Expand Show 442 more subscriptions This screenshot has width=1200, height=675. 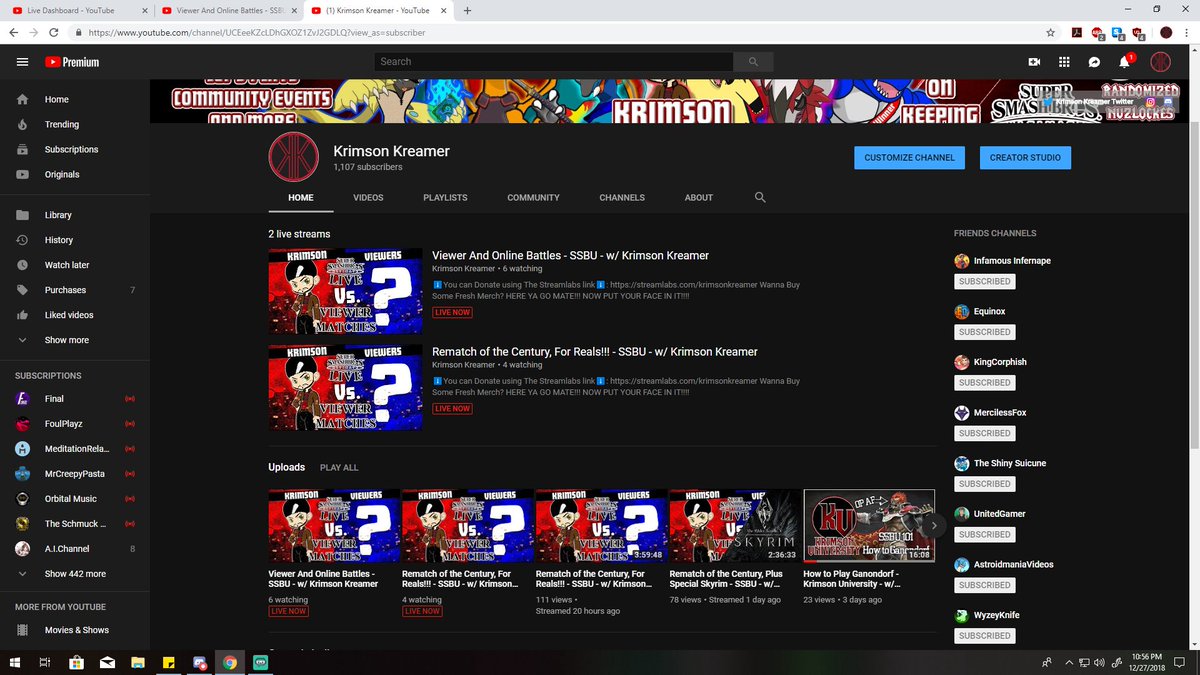[75, 574]
